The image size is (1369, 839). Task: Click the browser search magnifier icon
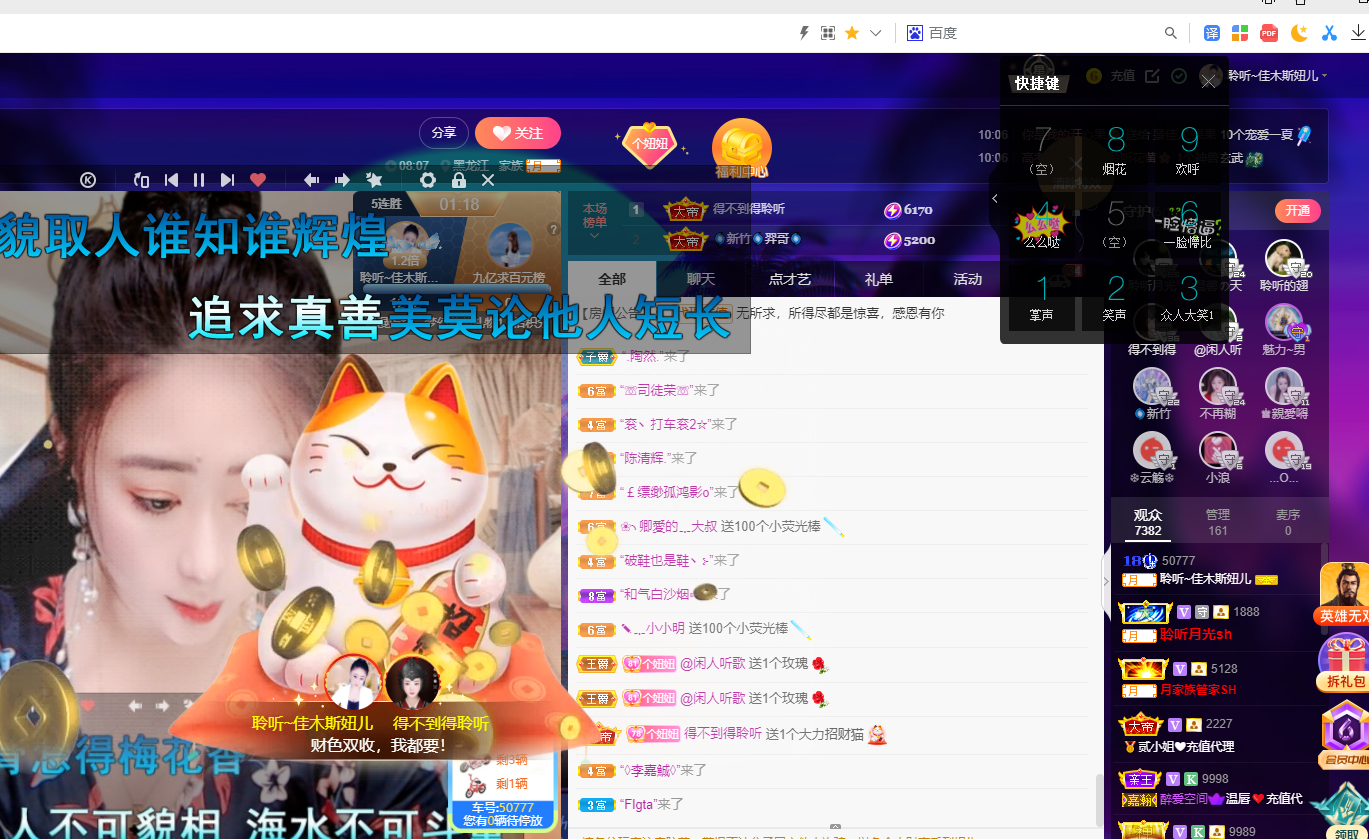pyautogui.click(x=1171, y=33)
